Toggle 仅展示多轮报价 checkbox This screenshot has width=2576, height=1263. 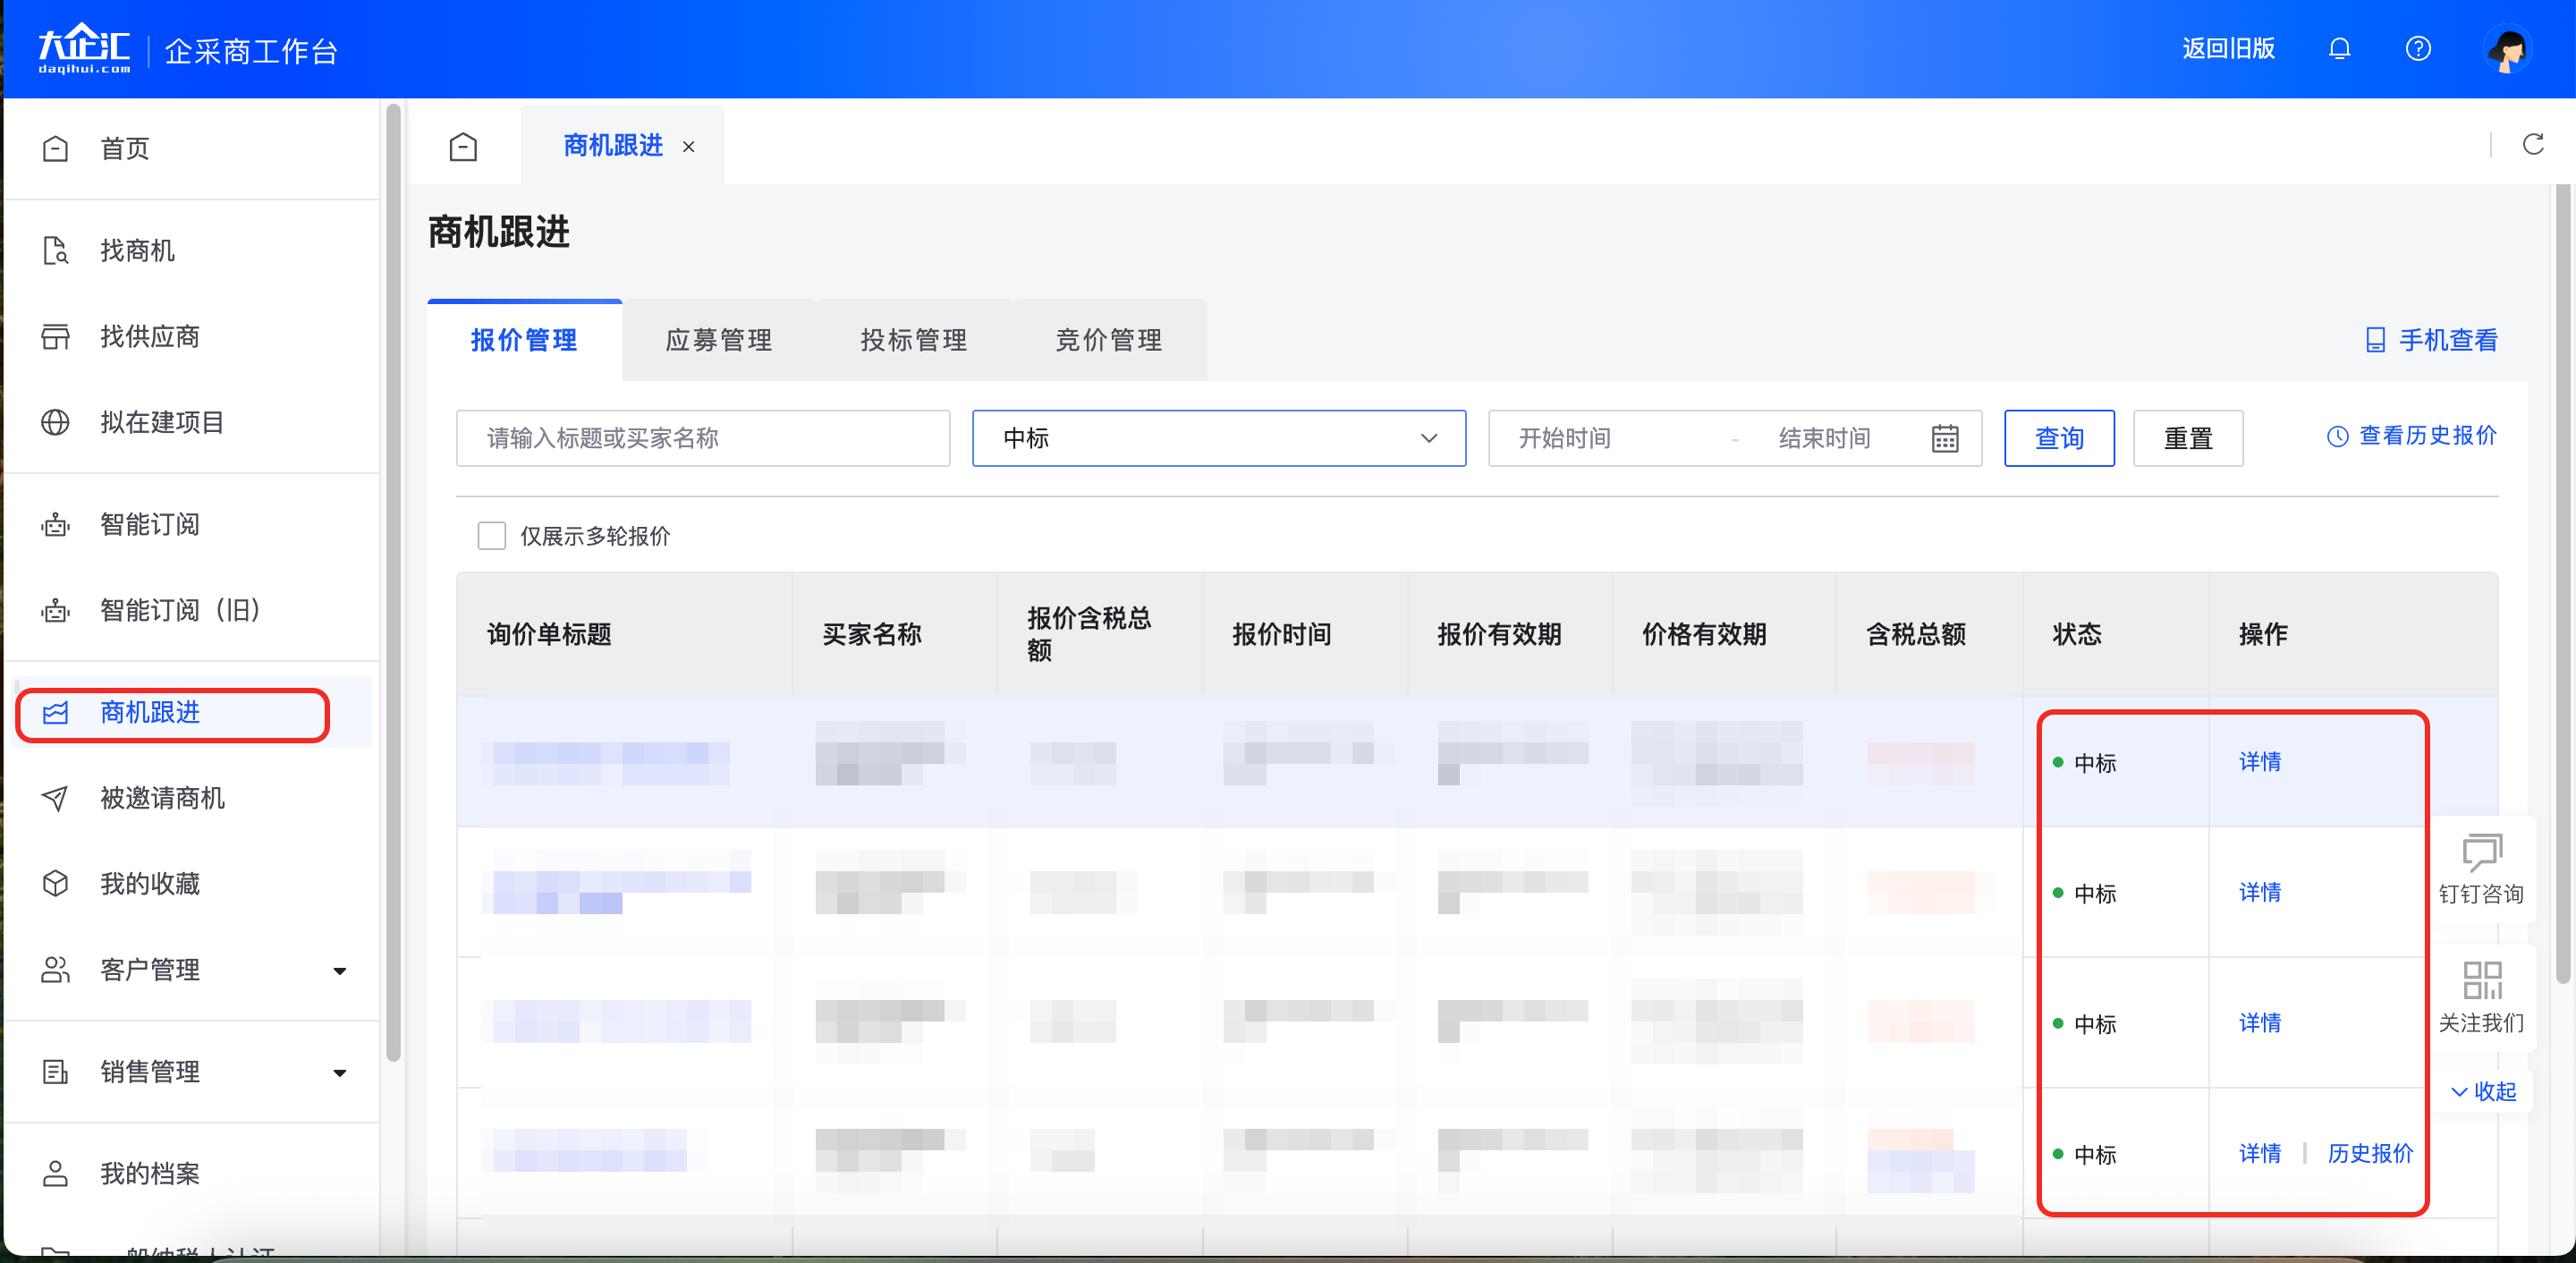coord(492,536)
